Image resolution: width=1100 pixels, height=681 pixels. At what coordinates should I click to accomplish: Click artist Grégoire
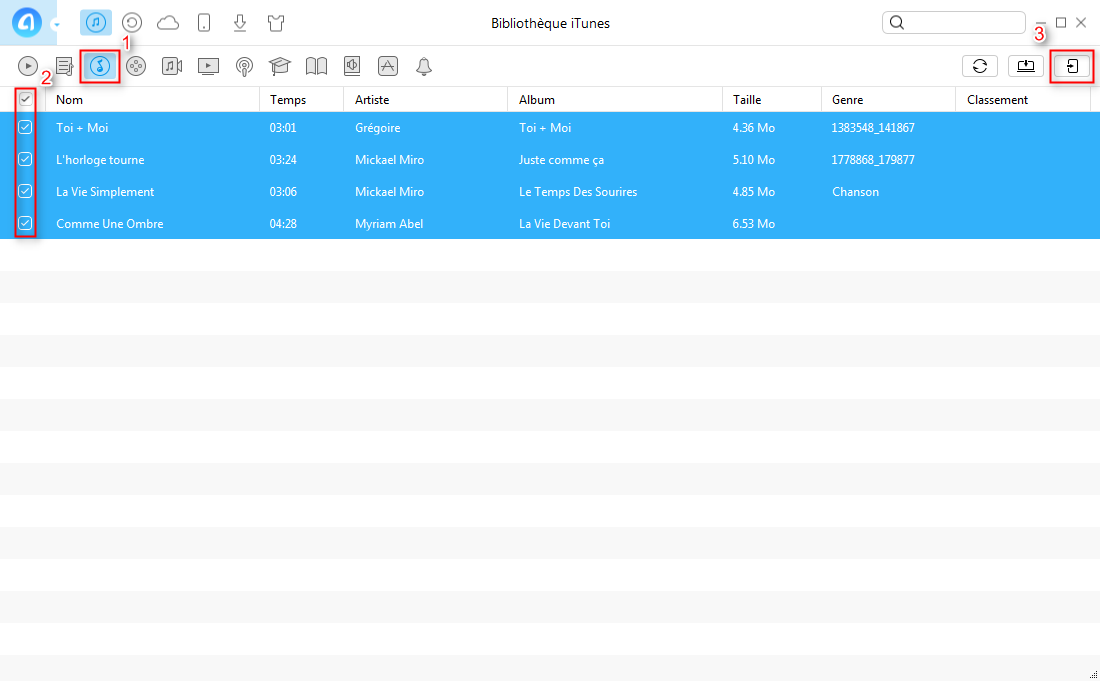point(377,128)
